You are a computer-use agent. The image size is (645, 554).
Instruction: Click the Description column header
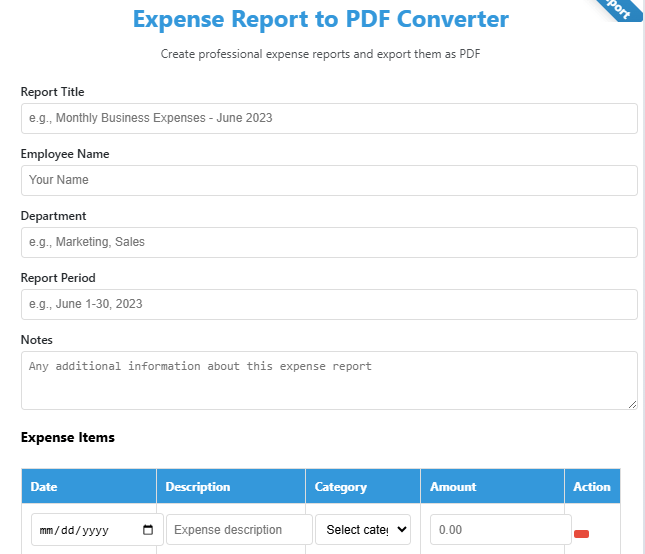click(x=231, y=487)
